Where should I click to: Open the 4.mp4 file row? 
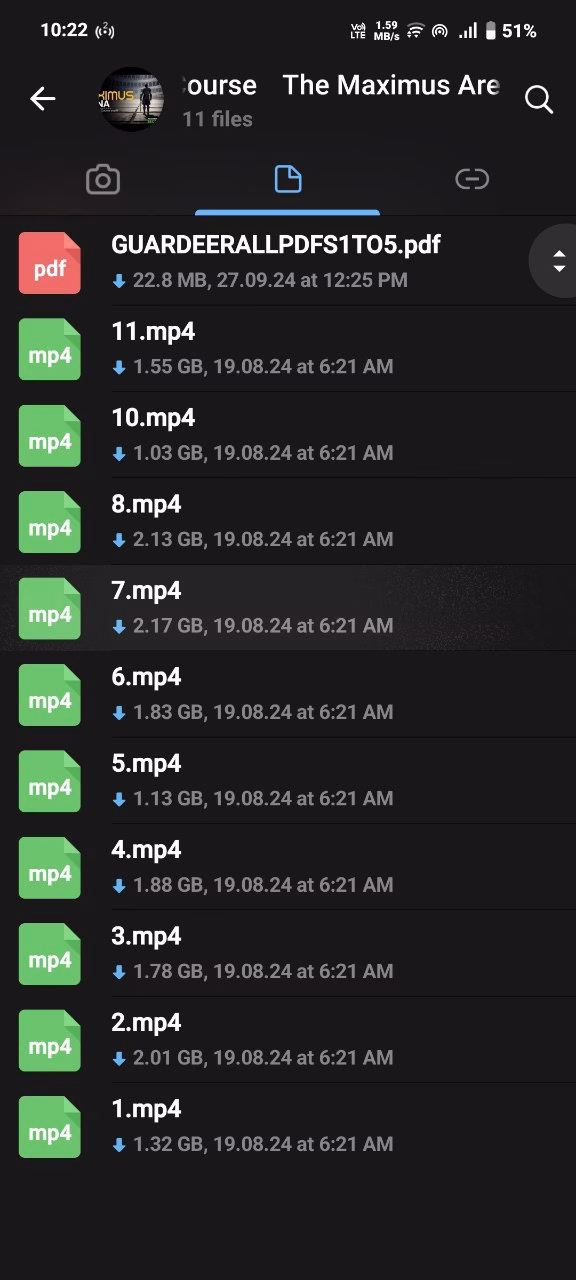coord(288,866)
